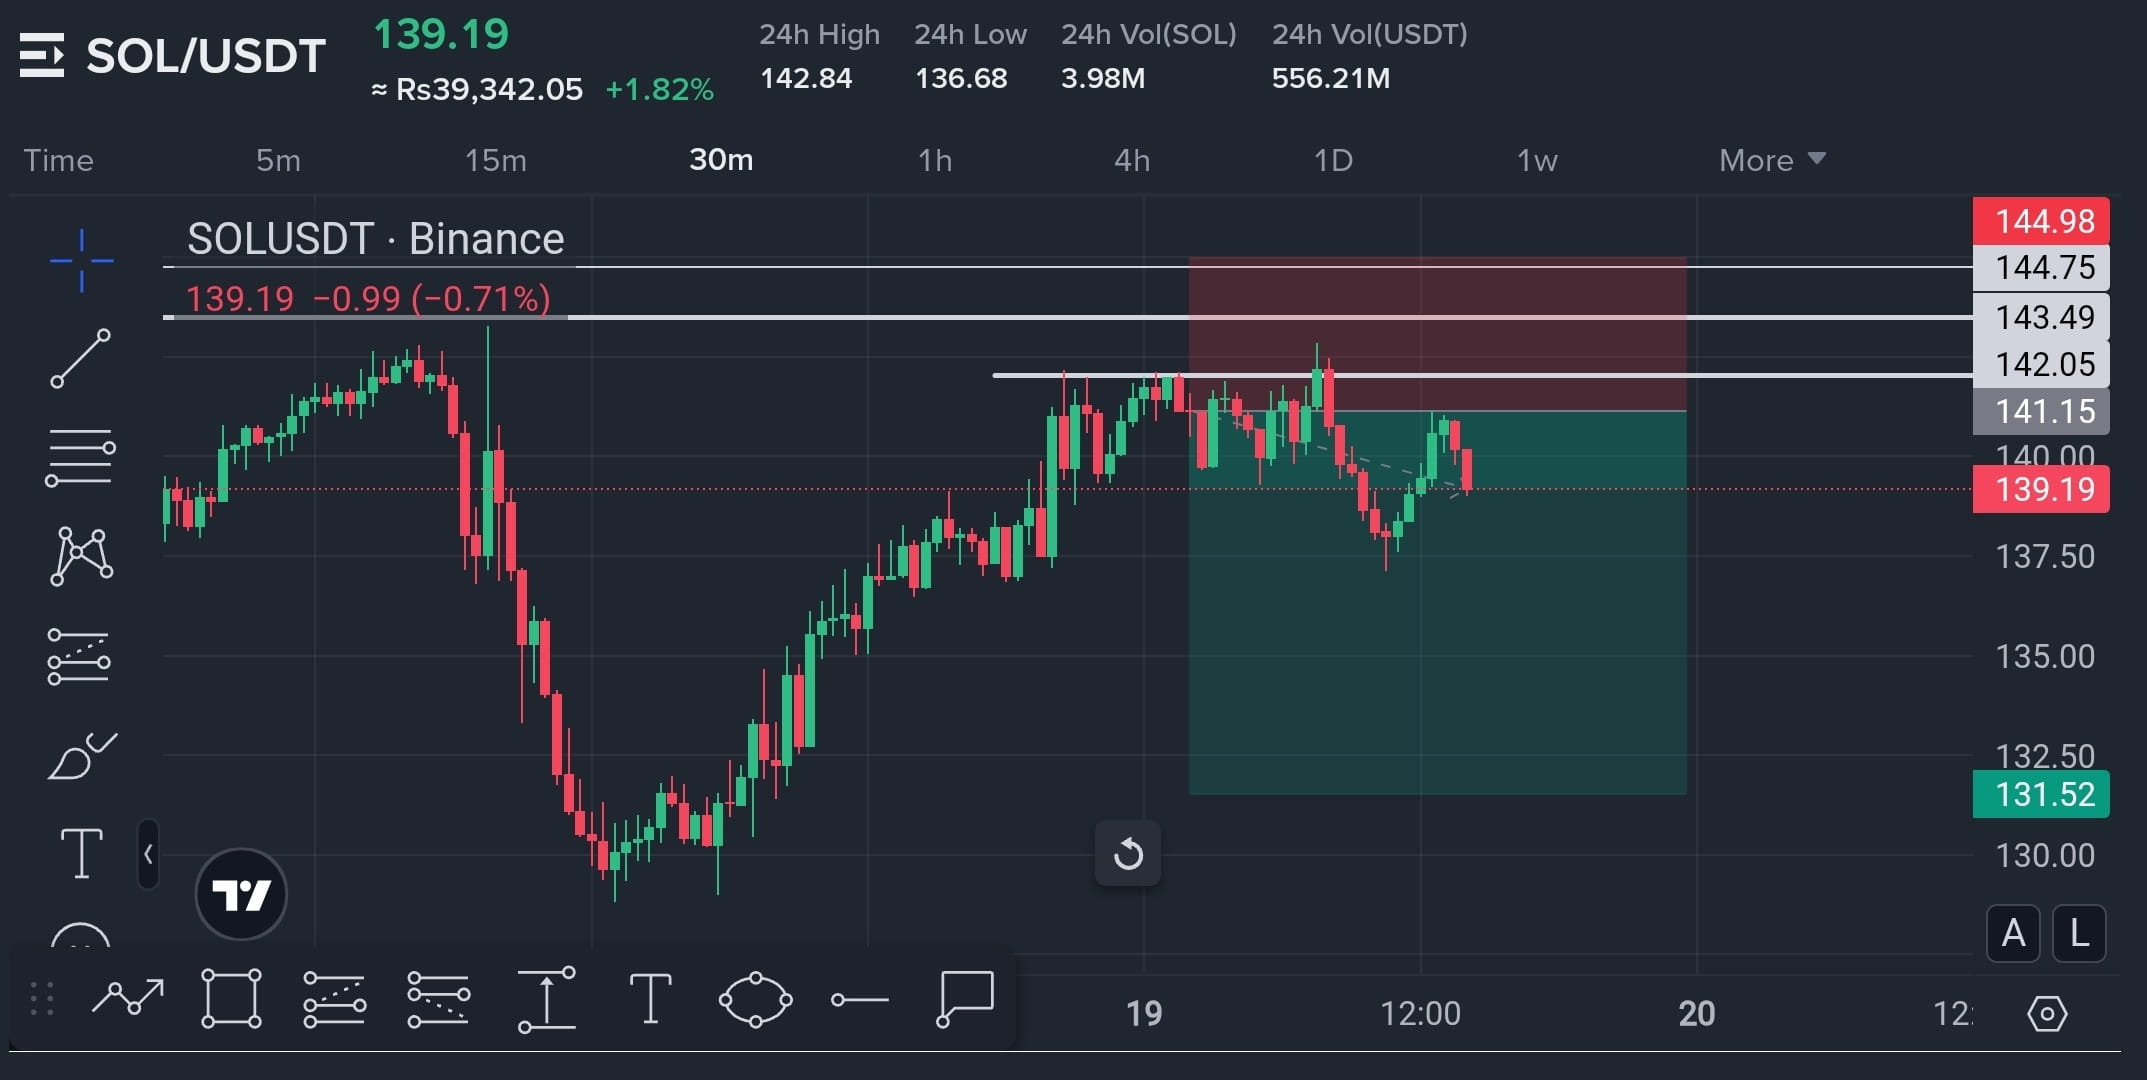Select the short position tool with falling dashes
The height and width of the screenshot is (1080, 2147).
[438, 999]
